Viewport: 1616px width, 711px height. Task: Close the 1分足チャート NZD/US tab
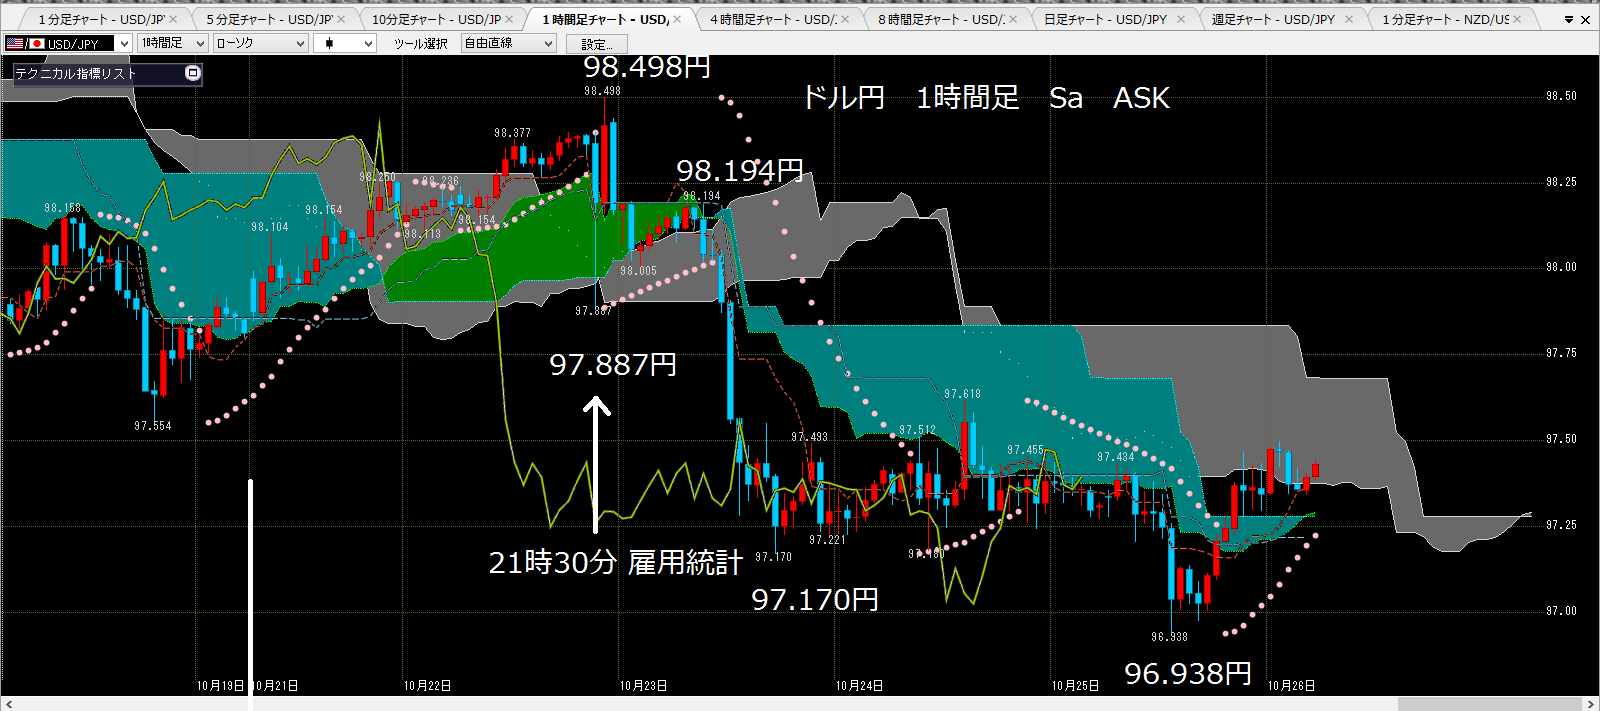click(1517, 19)
